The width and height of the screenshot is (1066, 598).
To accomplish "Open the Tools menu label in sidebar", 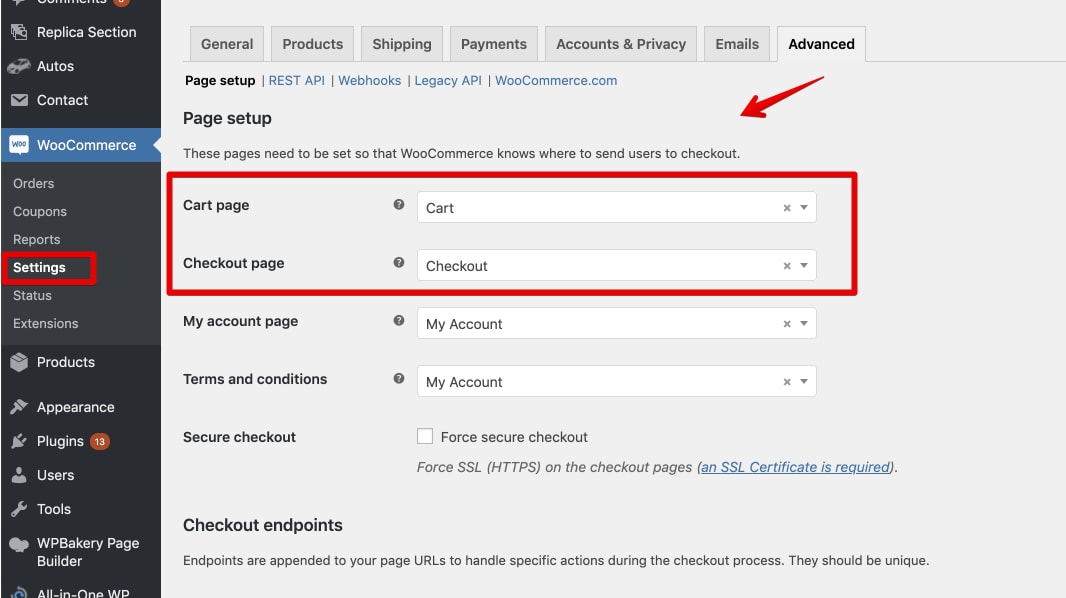I will click(54, 509).
